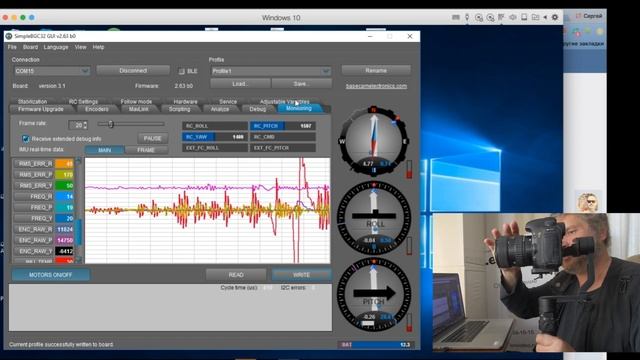The width and height of the screenshot is (640, 360).
Task: Click the Rename profile button
Action: [376, 71]
